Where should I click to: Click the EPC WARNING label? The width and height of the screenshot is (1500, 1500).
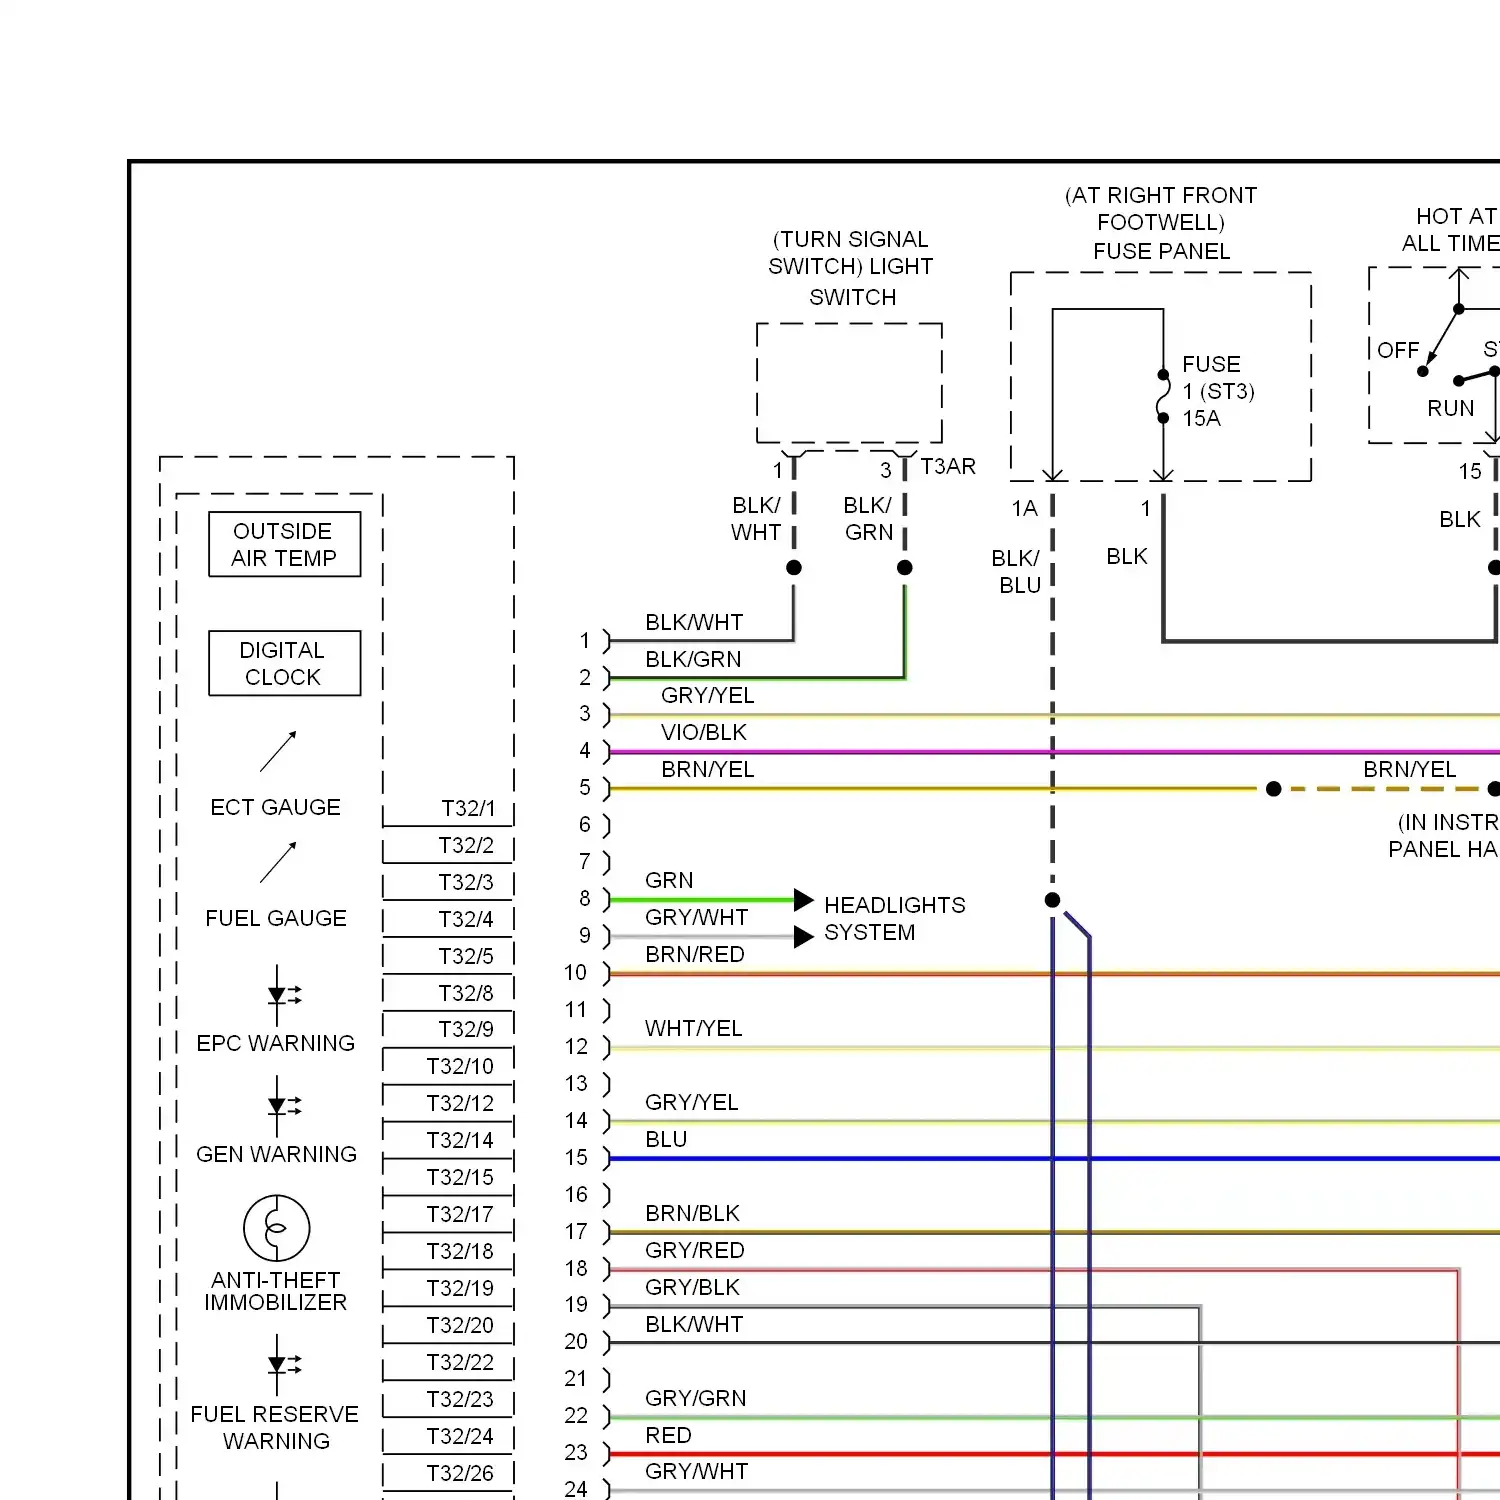pyautogui.click(x=276, y=1043)
